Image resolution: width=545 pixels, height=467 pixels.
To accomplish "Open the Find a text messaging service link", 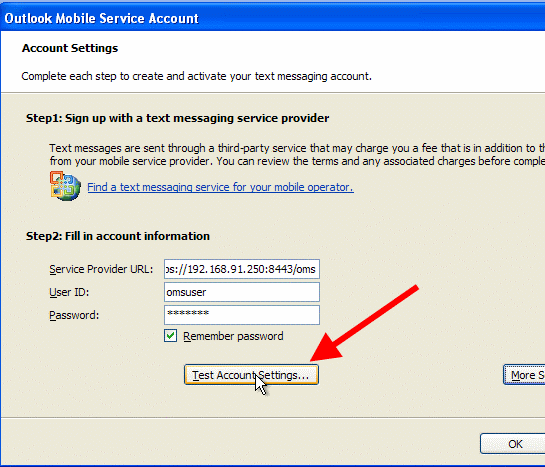I will coord(220,187).
